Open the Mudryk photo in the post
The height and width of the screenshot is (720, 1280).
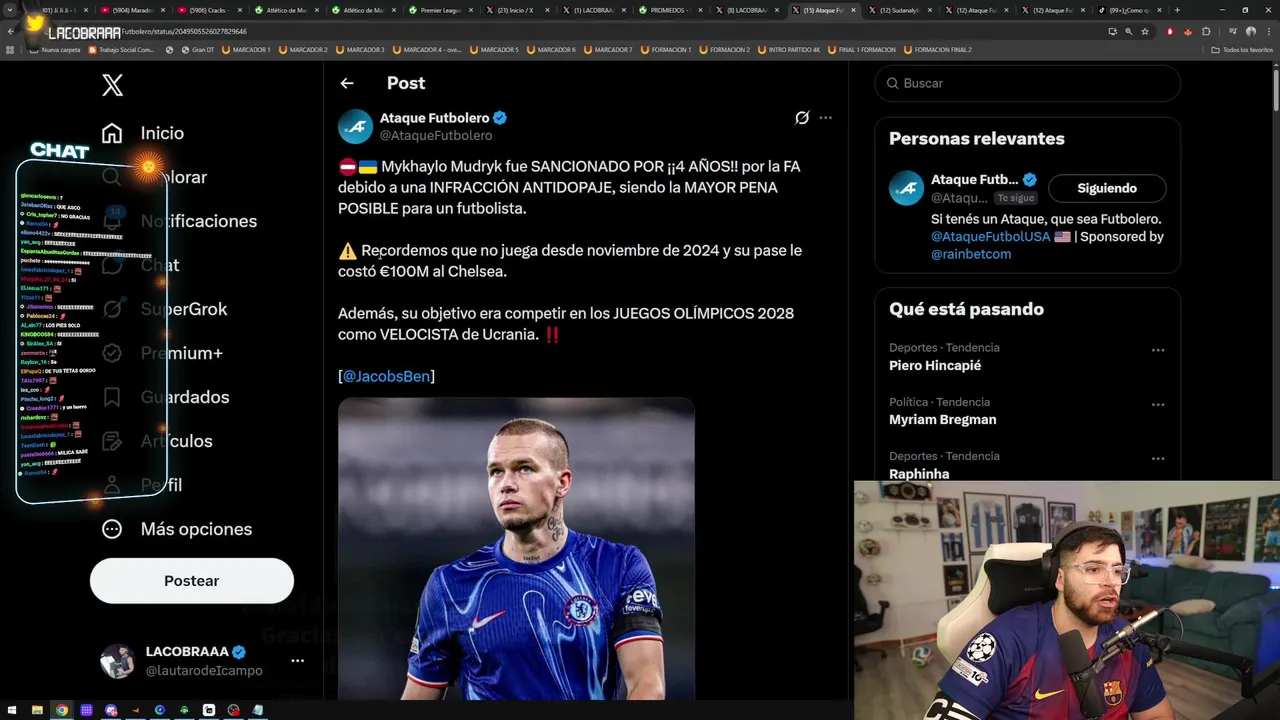click(x=516, y=549)
